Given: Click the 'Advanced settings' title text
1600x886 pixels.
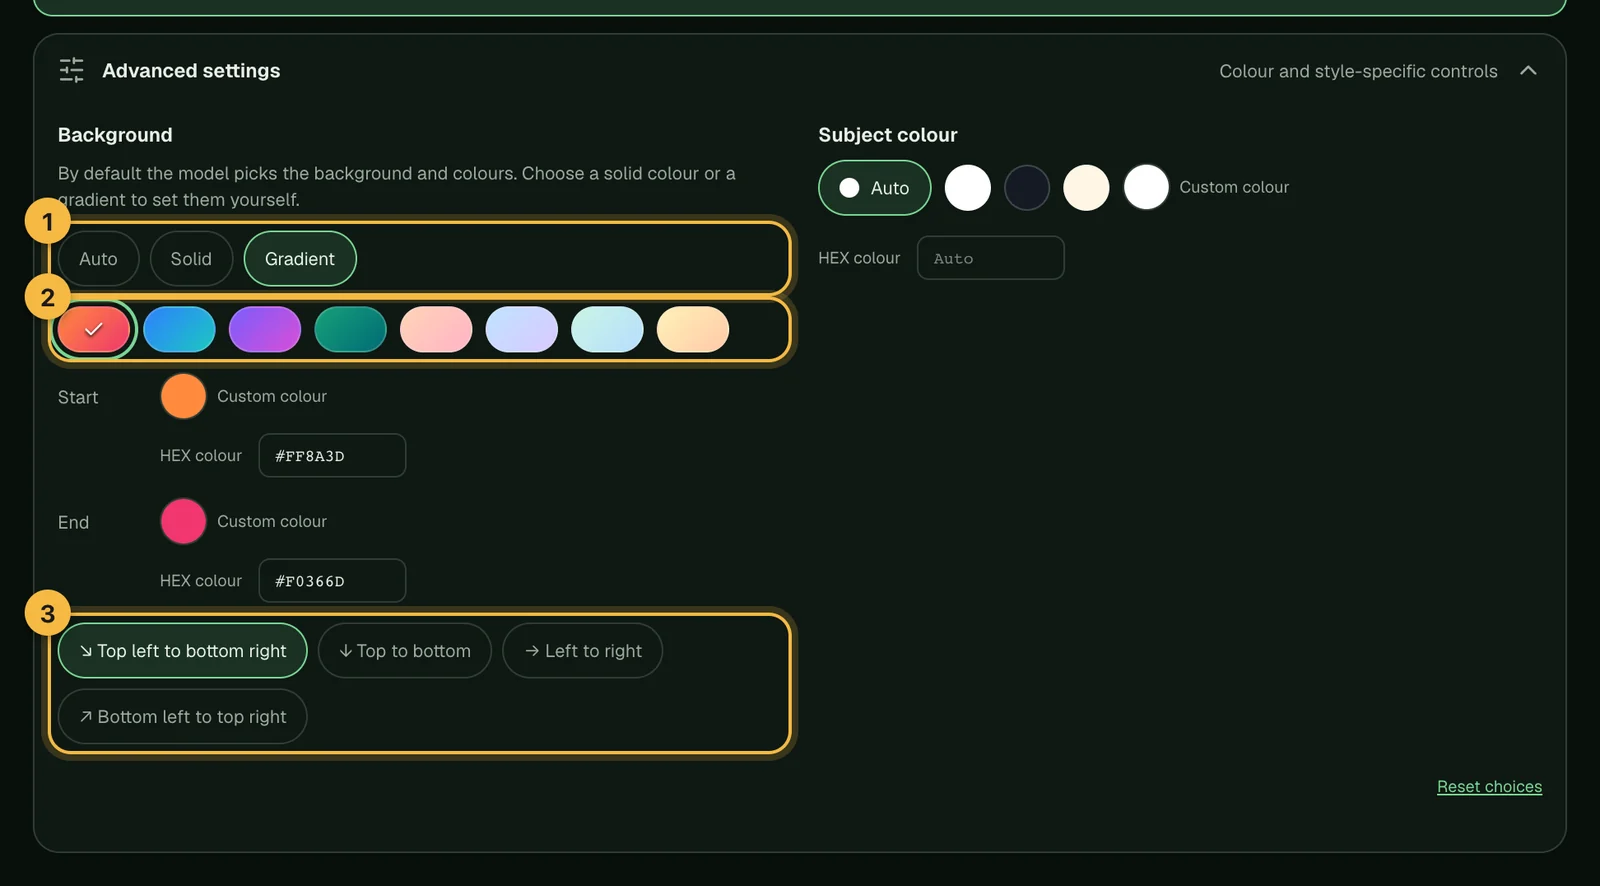Looking at the screenshot, I should (x=191, y=71).
